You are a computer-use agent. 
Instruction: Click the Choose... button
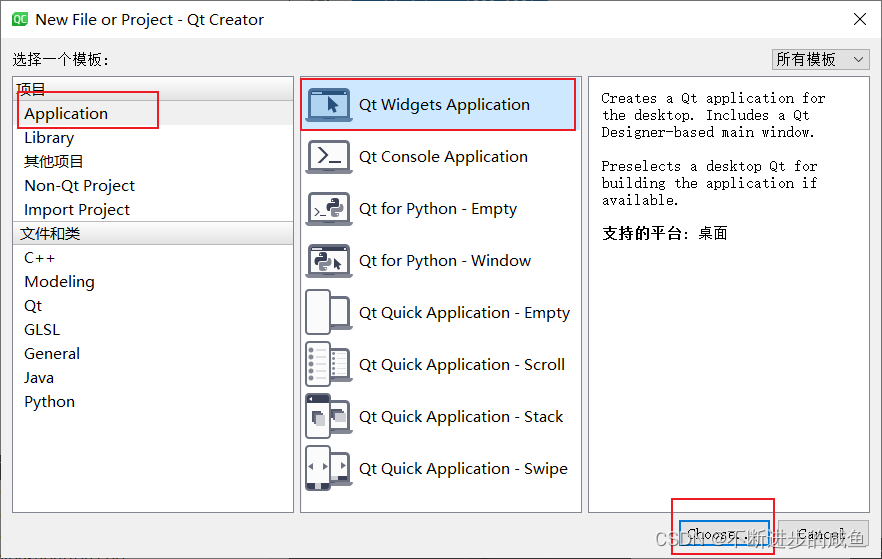724,534
